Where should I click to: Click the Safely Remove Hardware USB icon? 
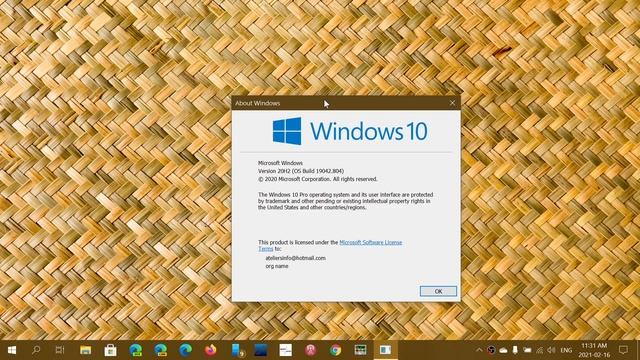[x=515, y=350]
